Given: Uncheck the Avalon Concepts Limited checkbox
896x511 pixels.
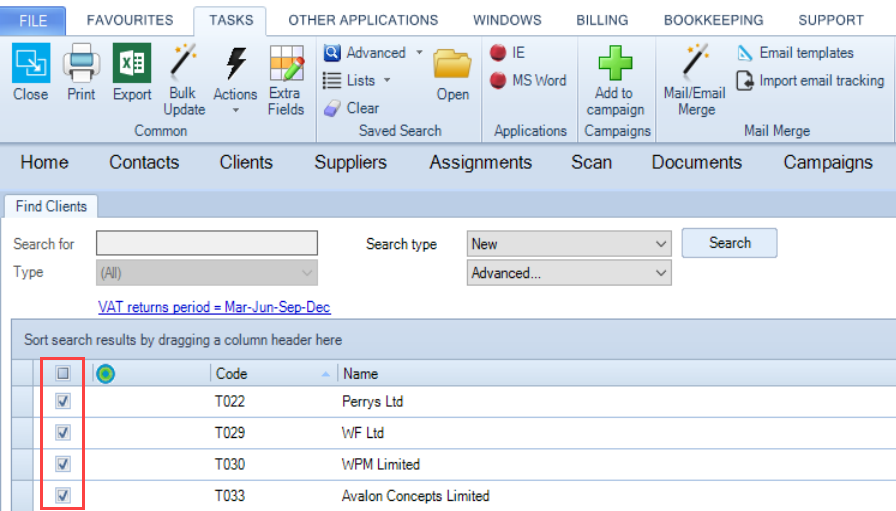Looking at the screenshot, I should (x=63, y=495).
